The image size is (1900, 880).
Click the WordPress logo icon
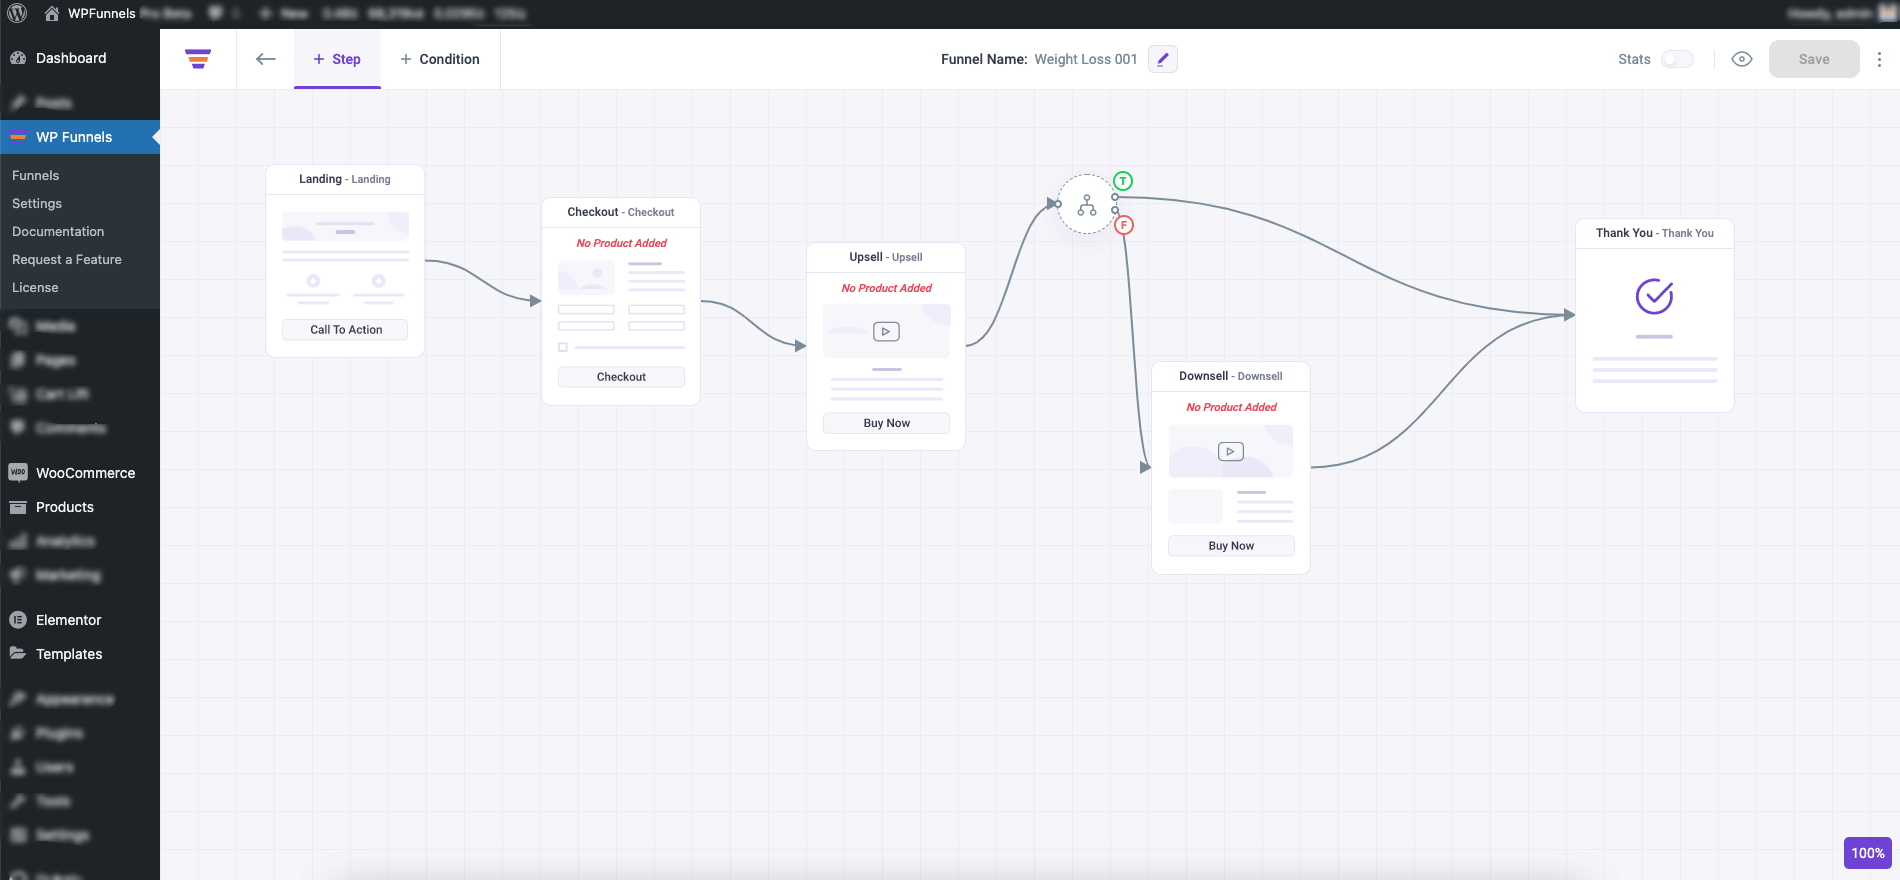[x=17, y=13]
